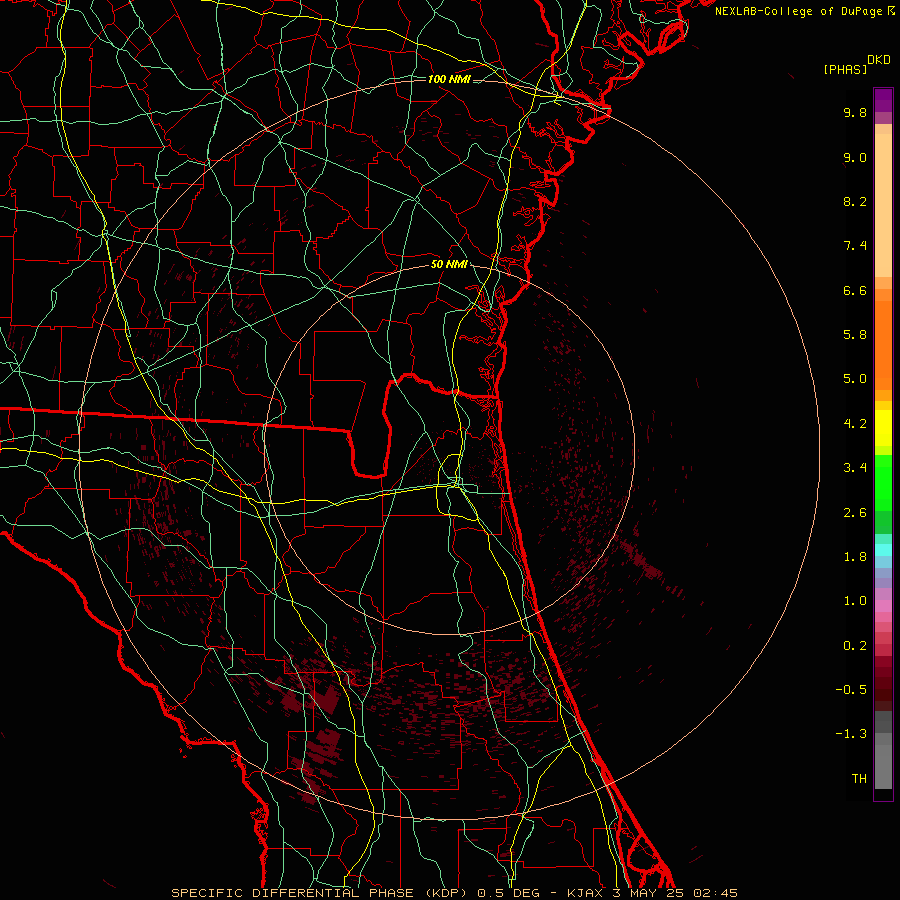Viewport: 900px width, 900px height.
Task: Pick the pink color bar segment
Action: coord(883,606)
